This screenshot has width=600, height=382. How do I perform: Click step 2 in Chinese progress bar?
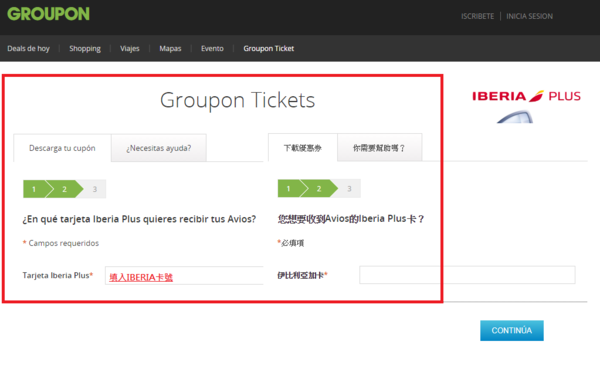(319, 189)
